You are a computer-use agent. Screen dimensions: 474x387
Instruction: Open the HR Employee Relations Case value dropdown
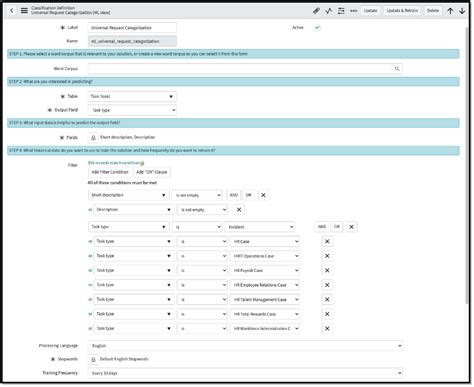265,285
